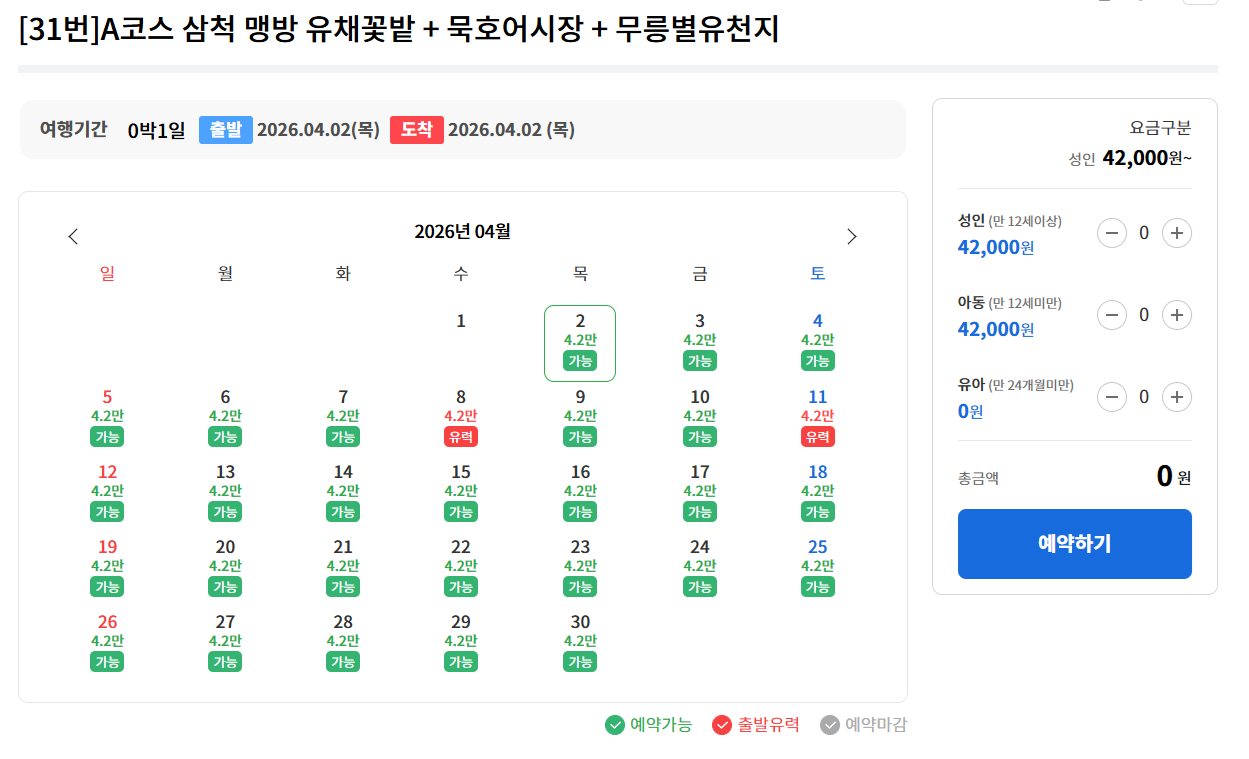Navigate to the next month with right arrow

point(852,236)
